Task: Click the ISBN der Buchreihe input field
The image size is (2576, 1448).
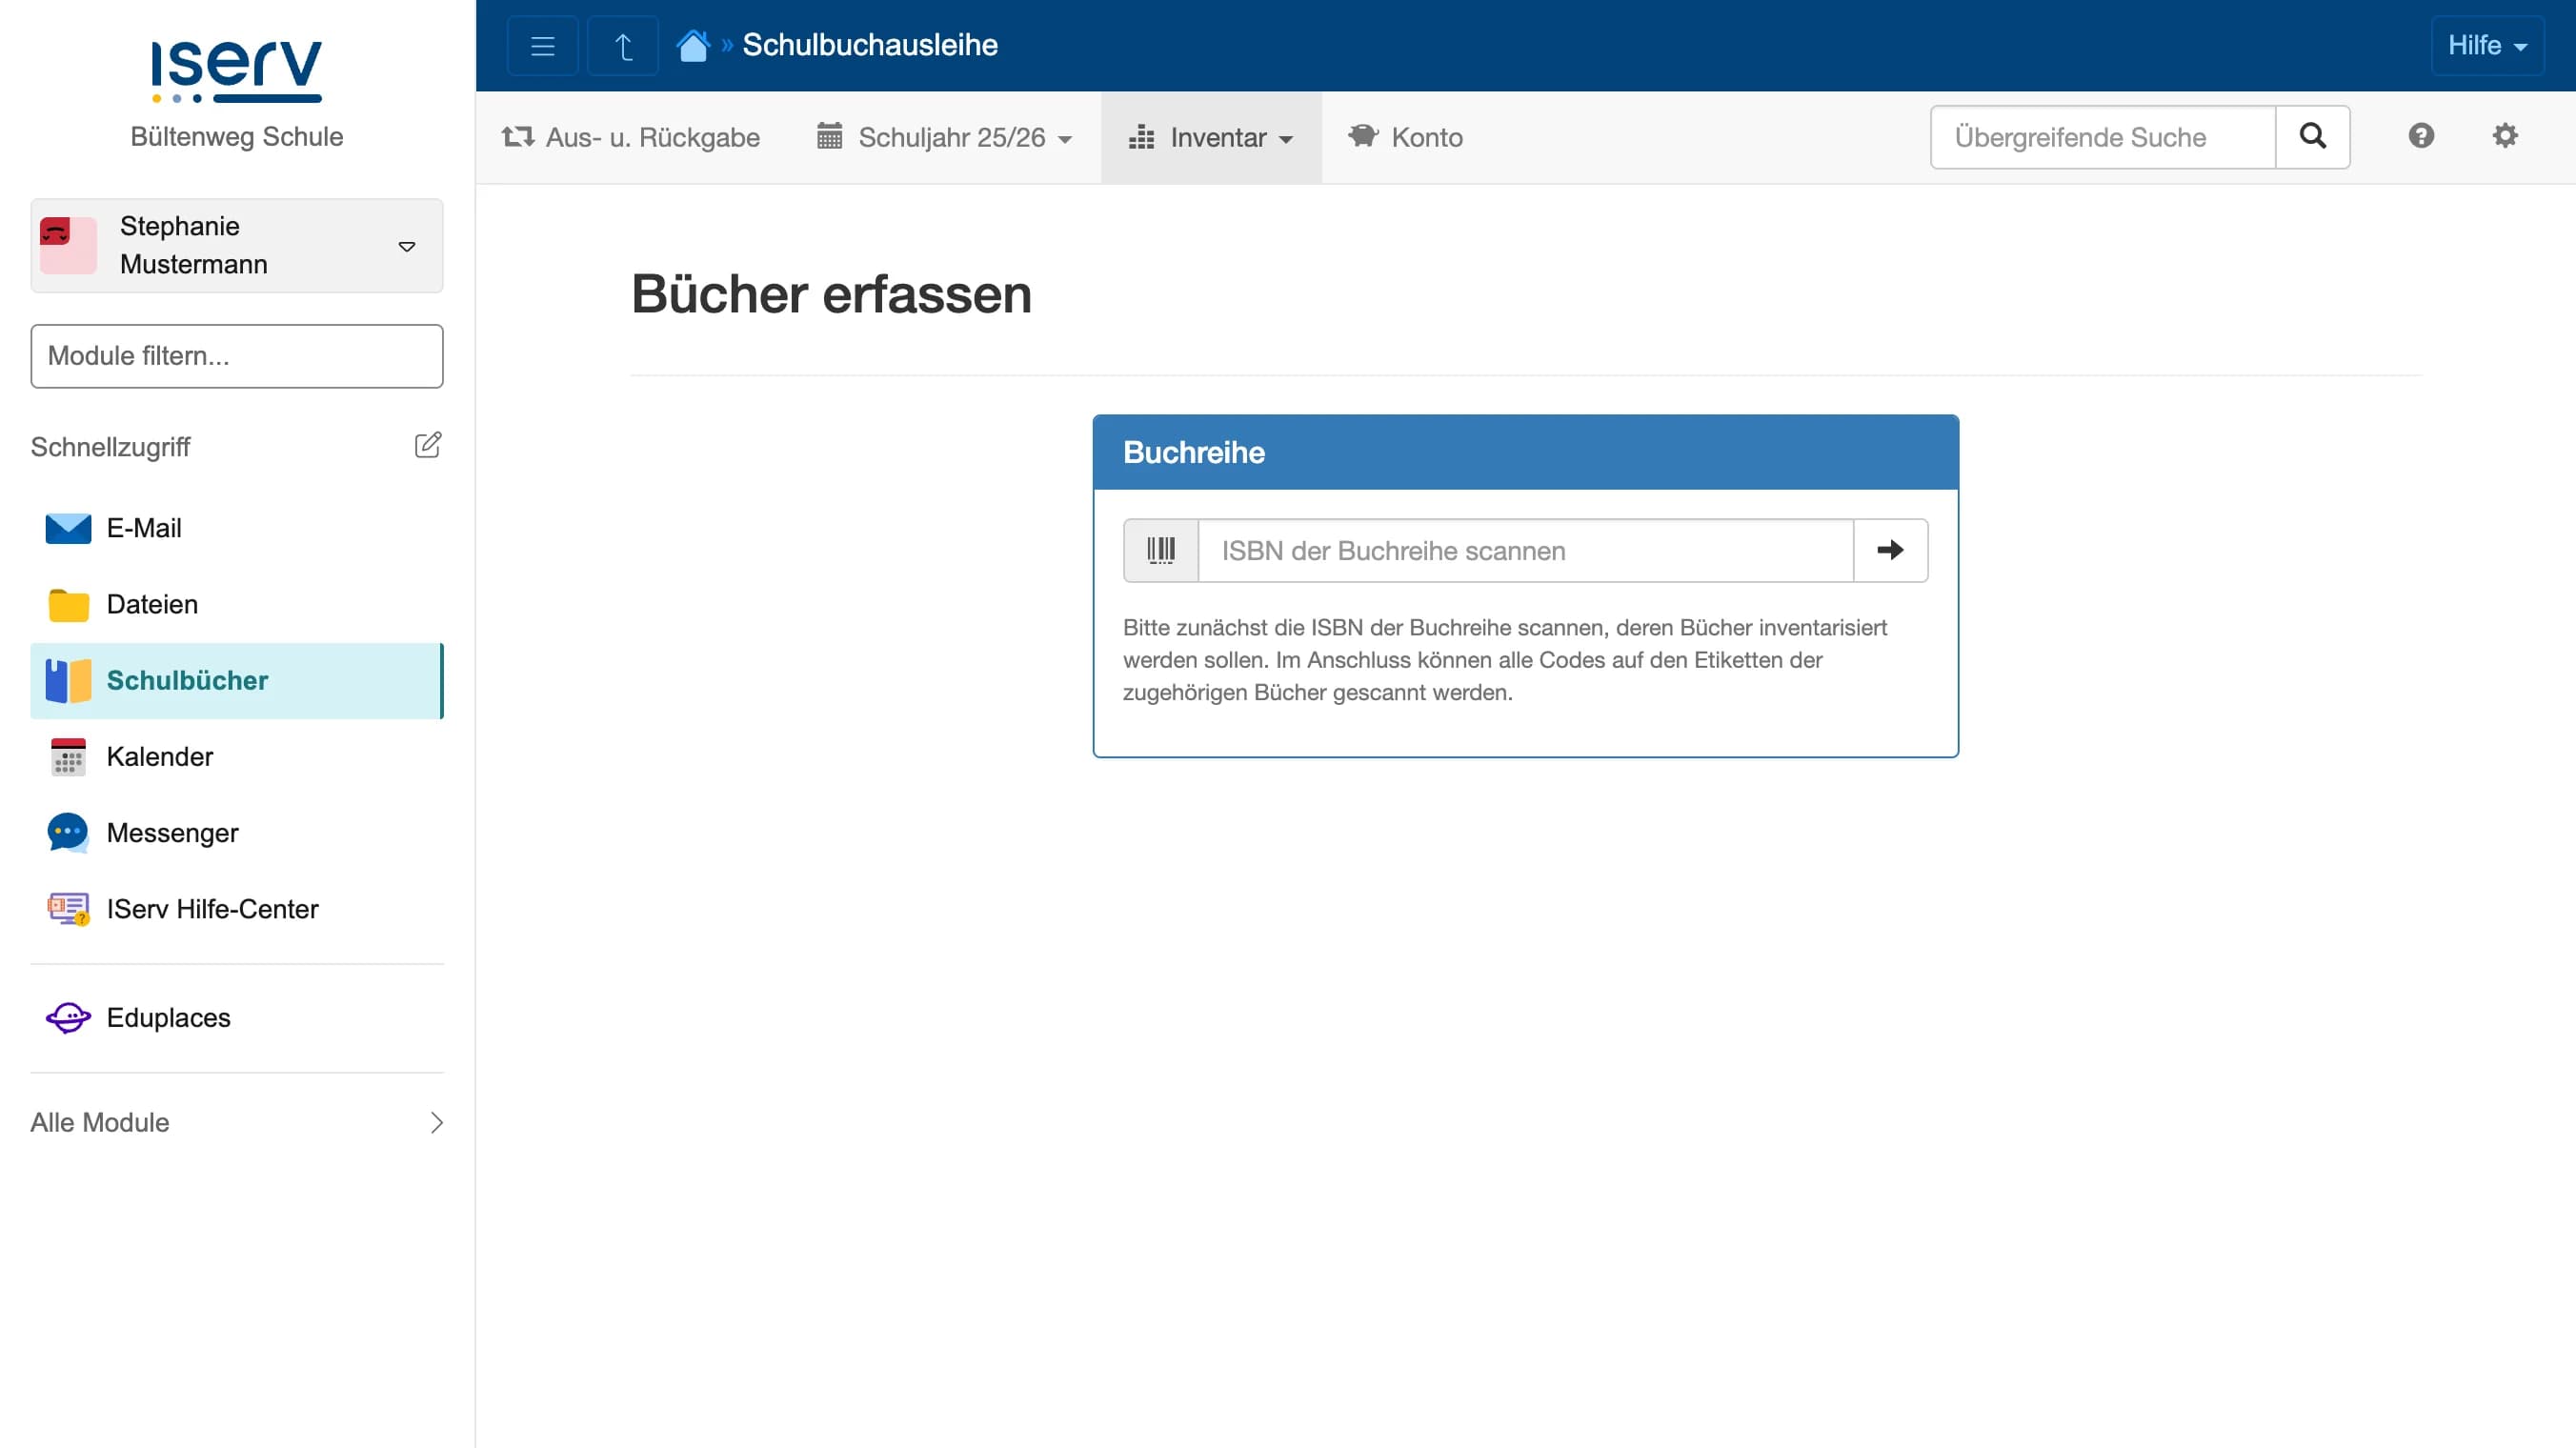Action: [x=1520, y=550]
